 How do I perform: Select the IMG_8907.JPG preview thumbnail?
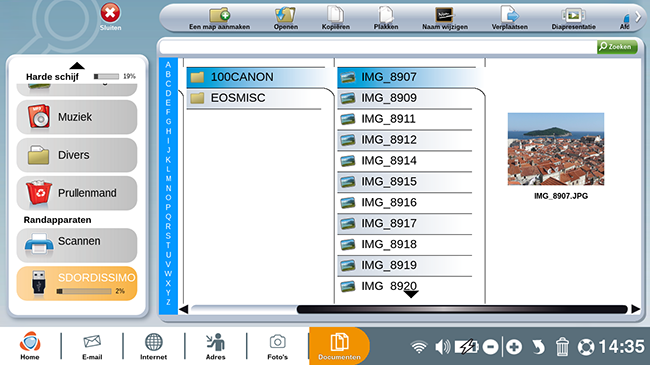[x=556, y=149]
